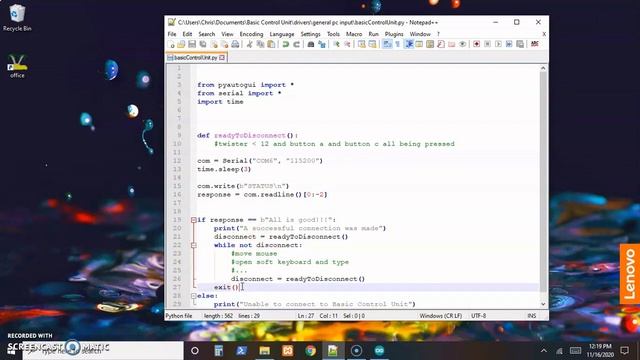The width and height of the screenshot is (640, 360).
Task: Click the 'time.sleep(3)' code line
Action: (224, 169)
